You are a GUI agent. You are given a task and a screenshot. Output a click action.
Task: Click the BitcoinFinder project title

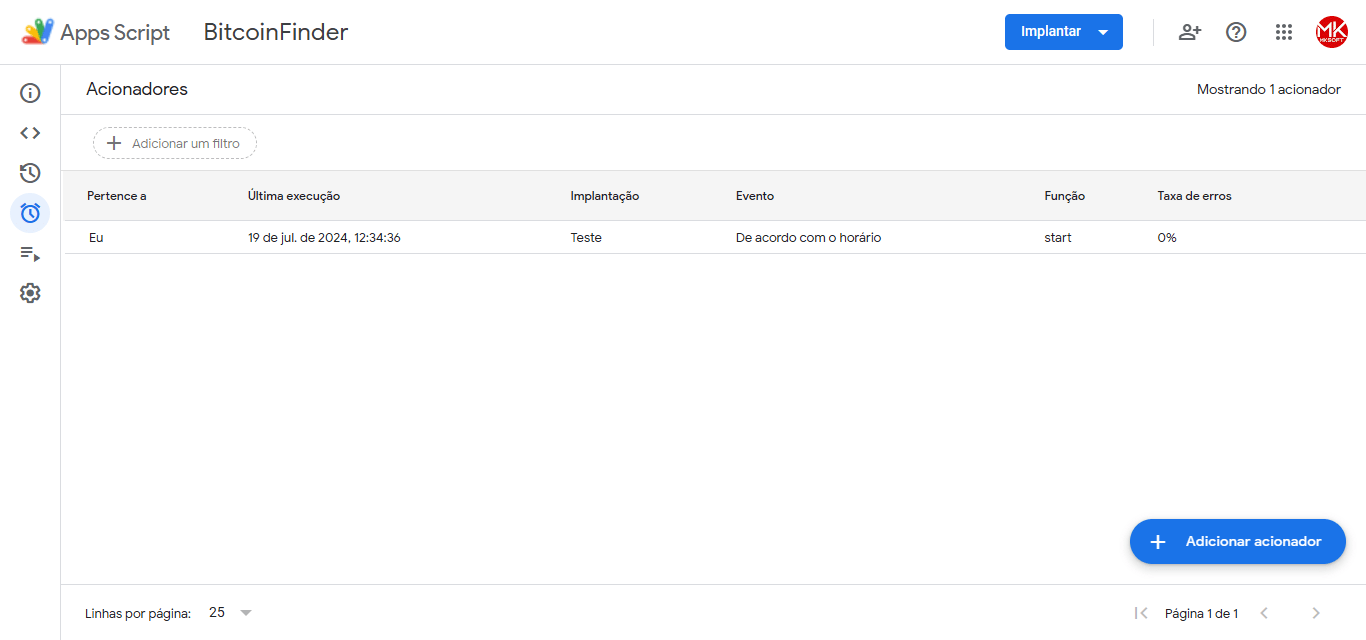coord(276,32)
